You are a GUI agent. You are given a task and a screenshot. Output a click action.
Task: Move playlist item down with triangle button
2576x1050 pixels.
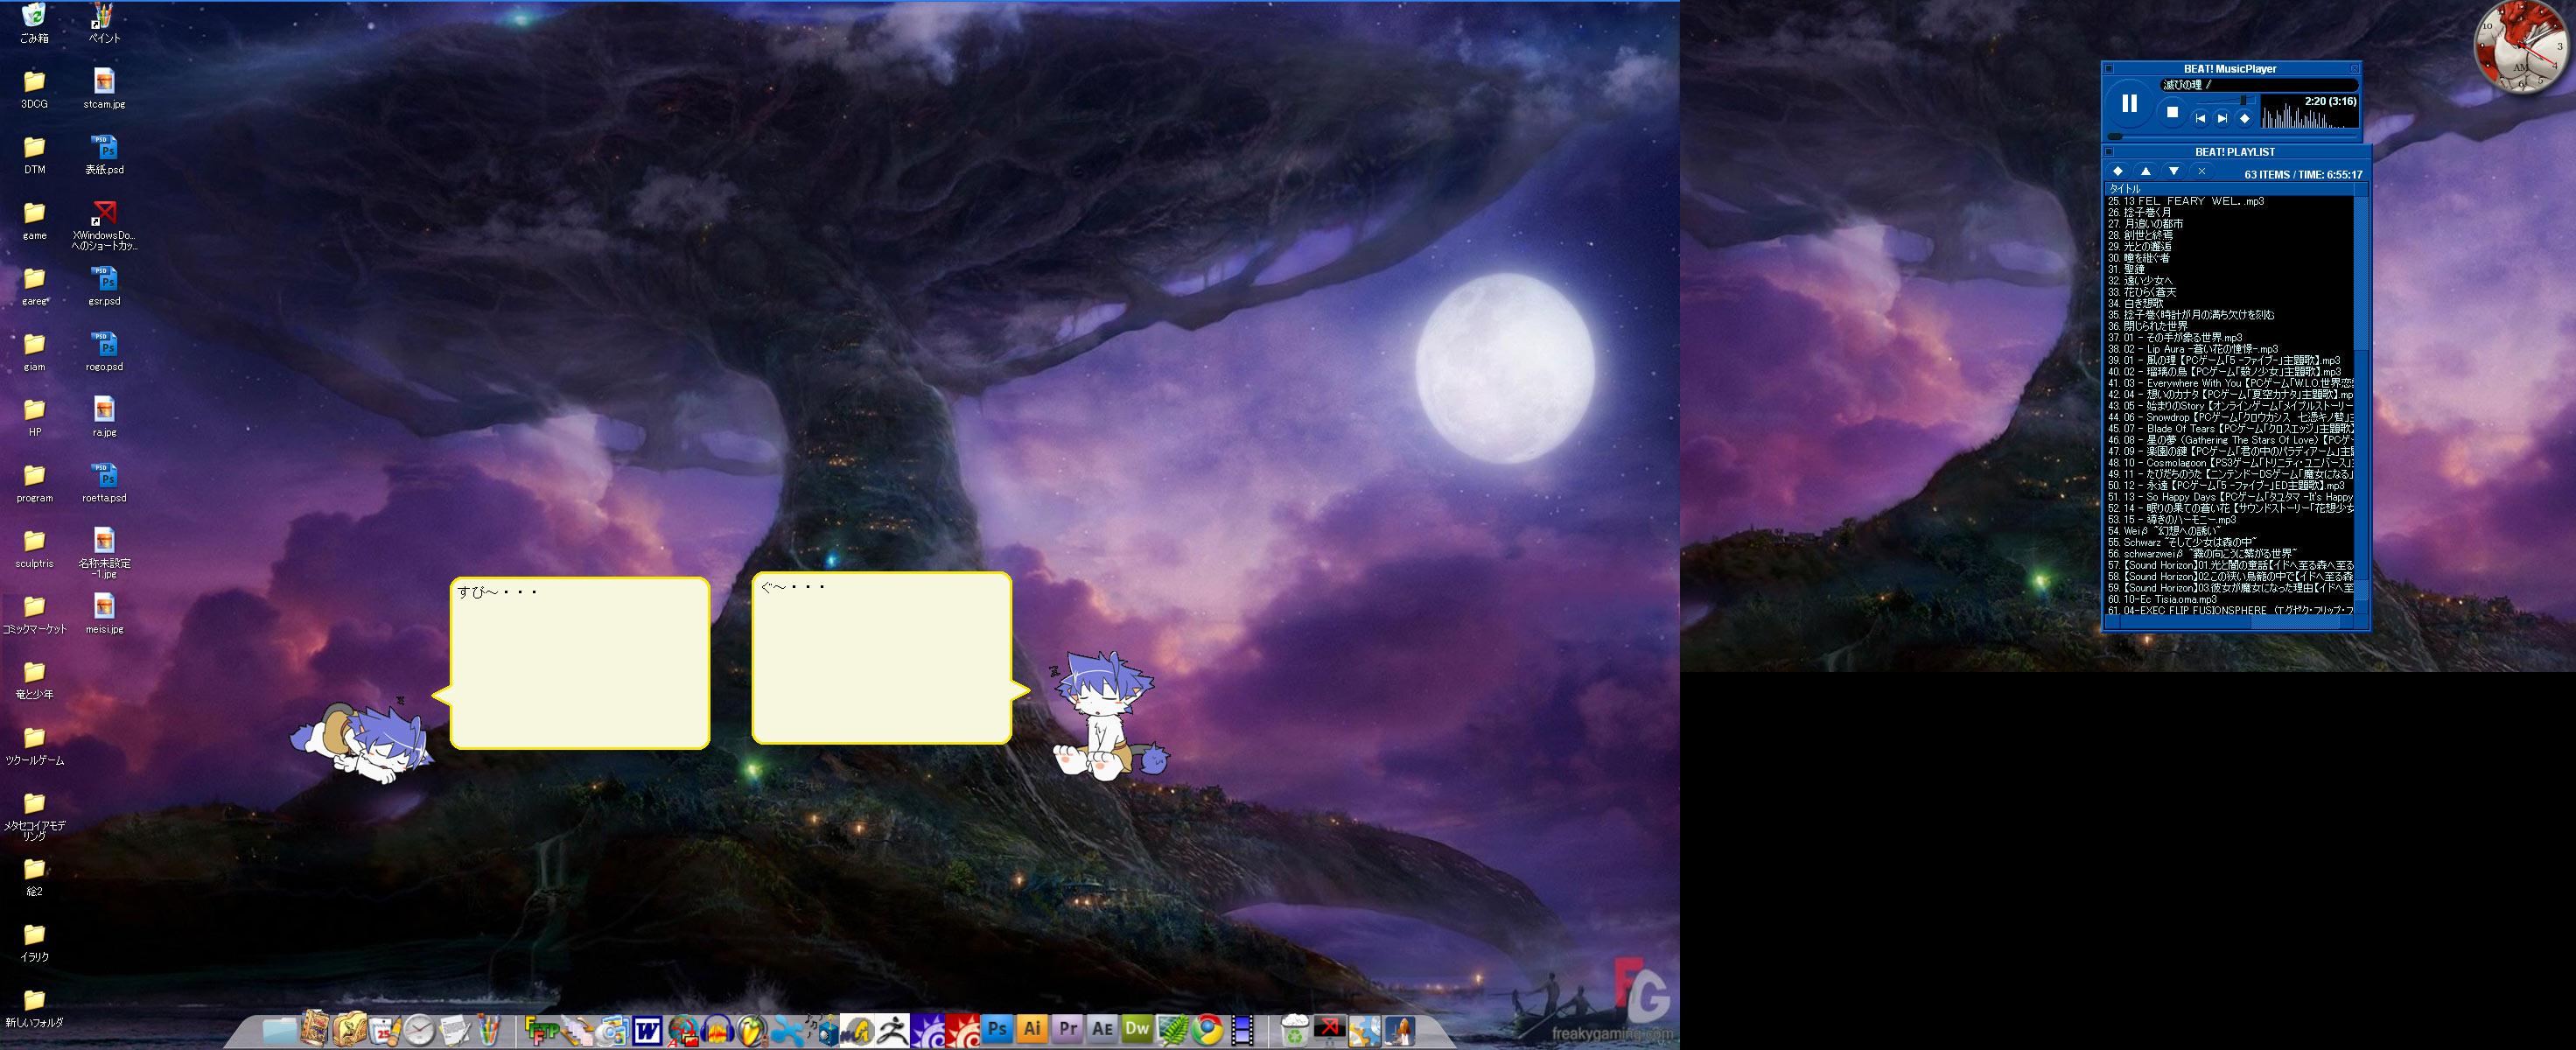click(2173, 171)
